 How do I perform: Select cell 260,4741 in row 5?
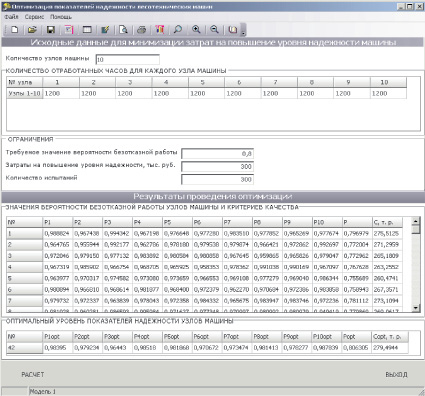pyautogui.click(x=387, y=278)
